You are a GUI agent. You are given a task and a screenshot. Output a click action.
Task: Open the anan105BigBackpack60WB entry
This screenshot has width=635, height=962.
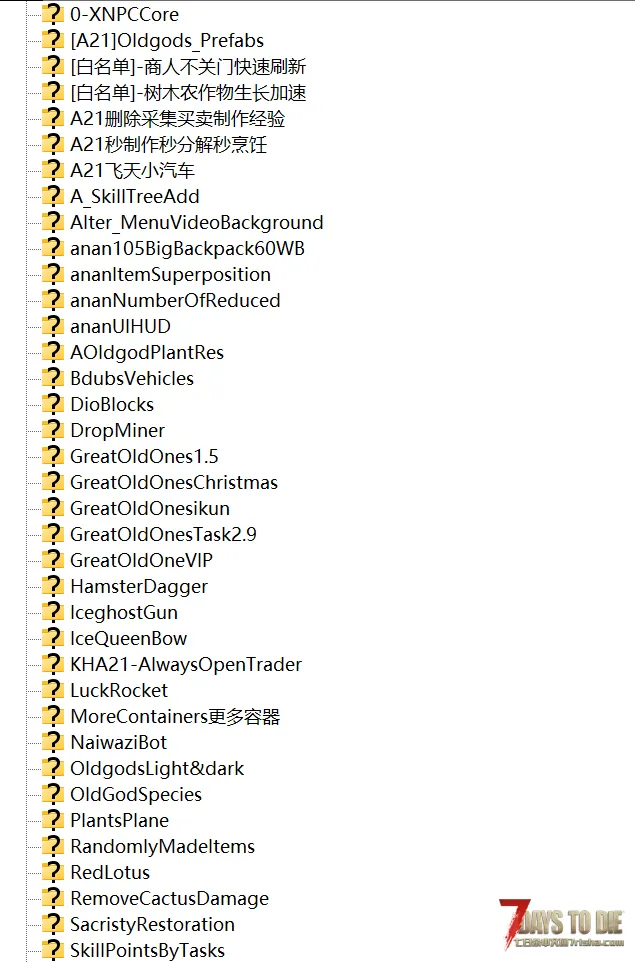187,248
